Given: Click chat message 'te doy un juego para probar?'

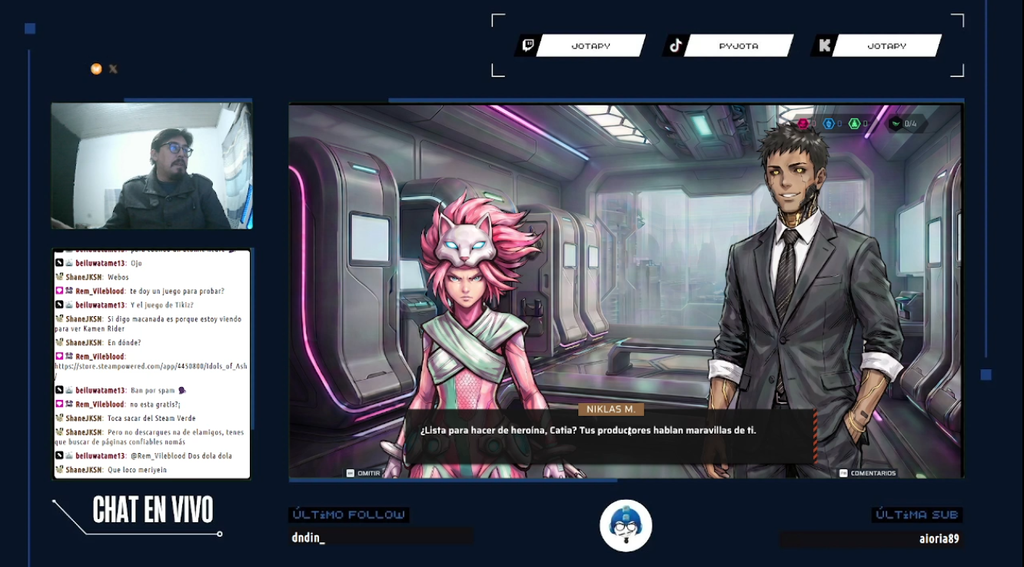Looking at the screenshot, I should pos(177,291).
